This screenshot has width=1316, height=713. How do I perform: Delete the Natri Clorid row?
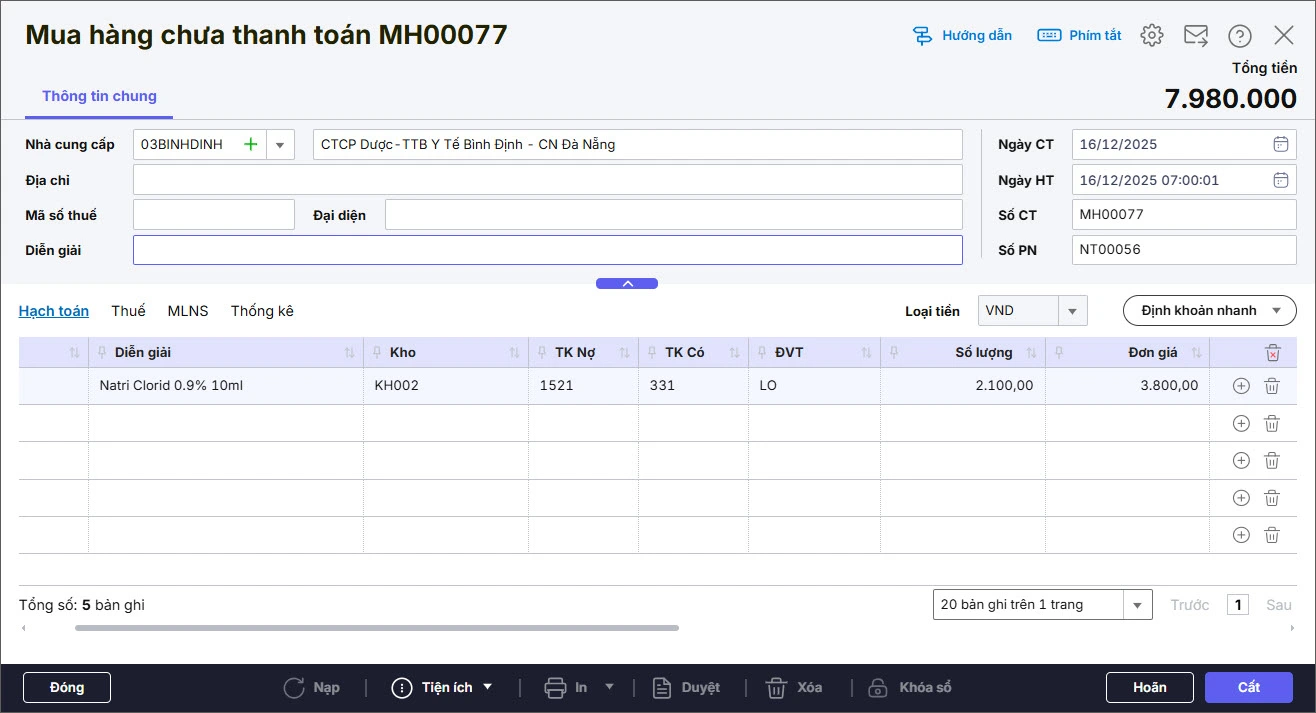pyautogui.click(x=1272, y=386)
